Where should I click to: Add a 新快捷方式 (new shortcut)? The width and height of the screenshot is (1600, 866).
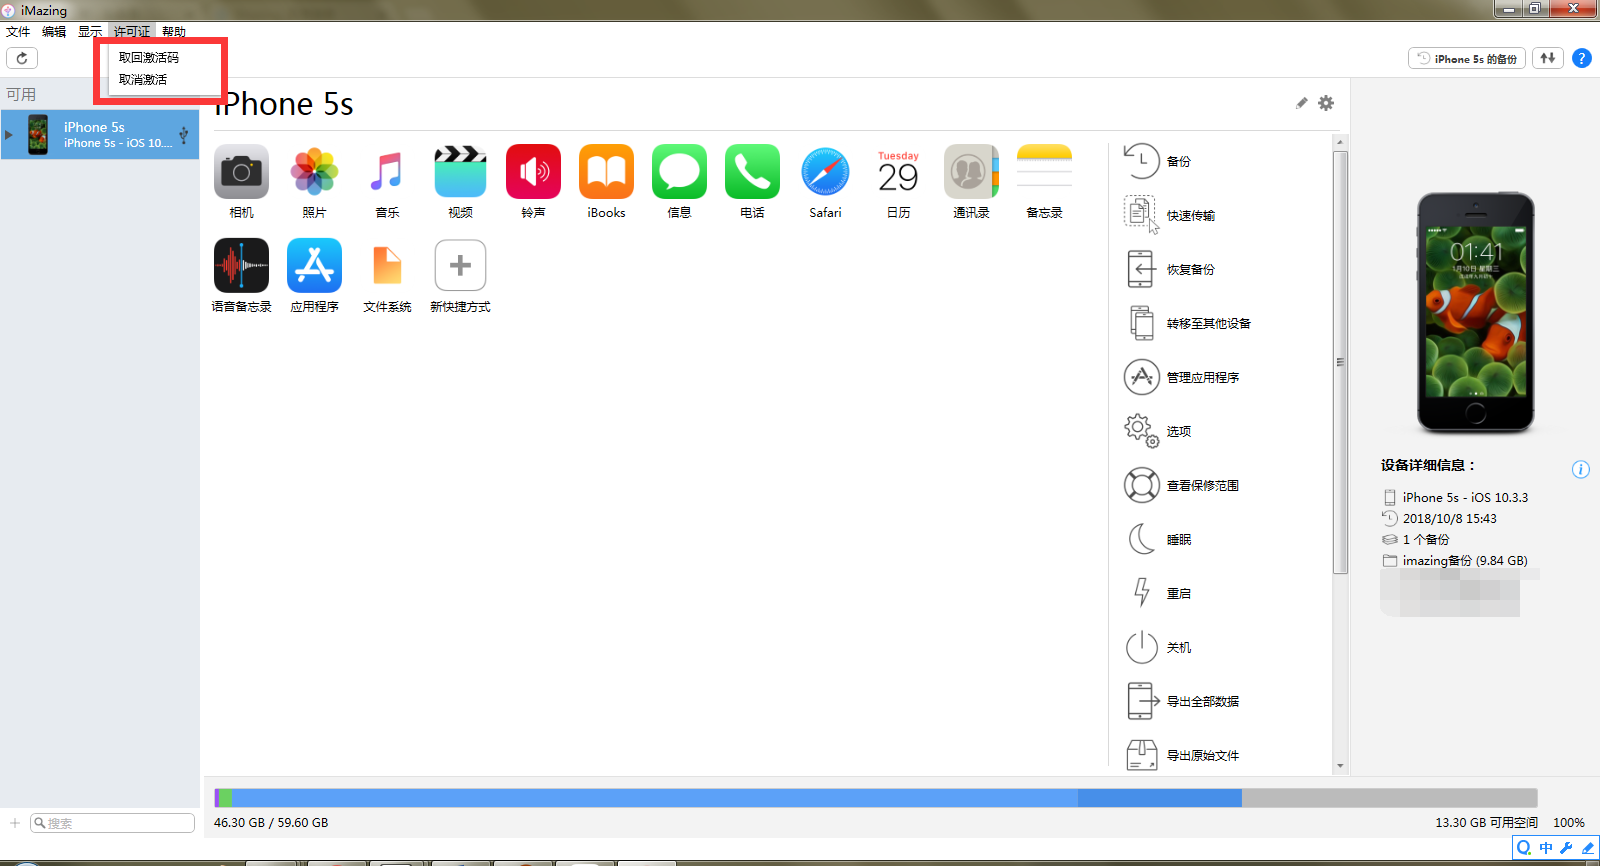click(460, 266)
